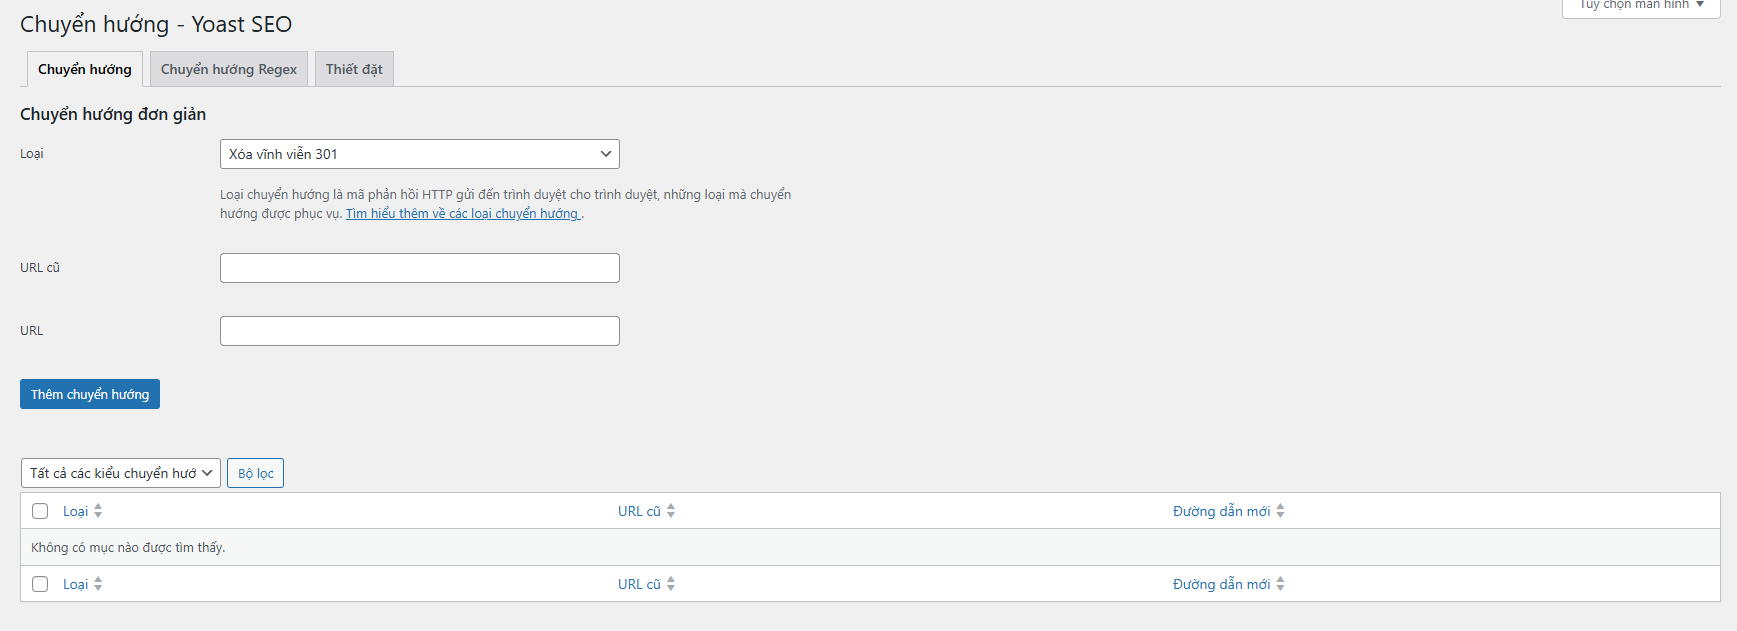Select "Xóa vĩnh viễn 301" dropdown to change type
The image size is (1737, 631).
(419, 153)
